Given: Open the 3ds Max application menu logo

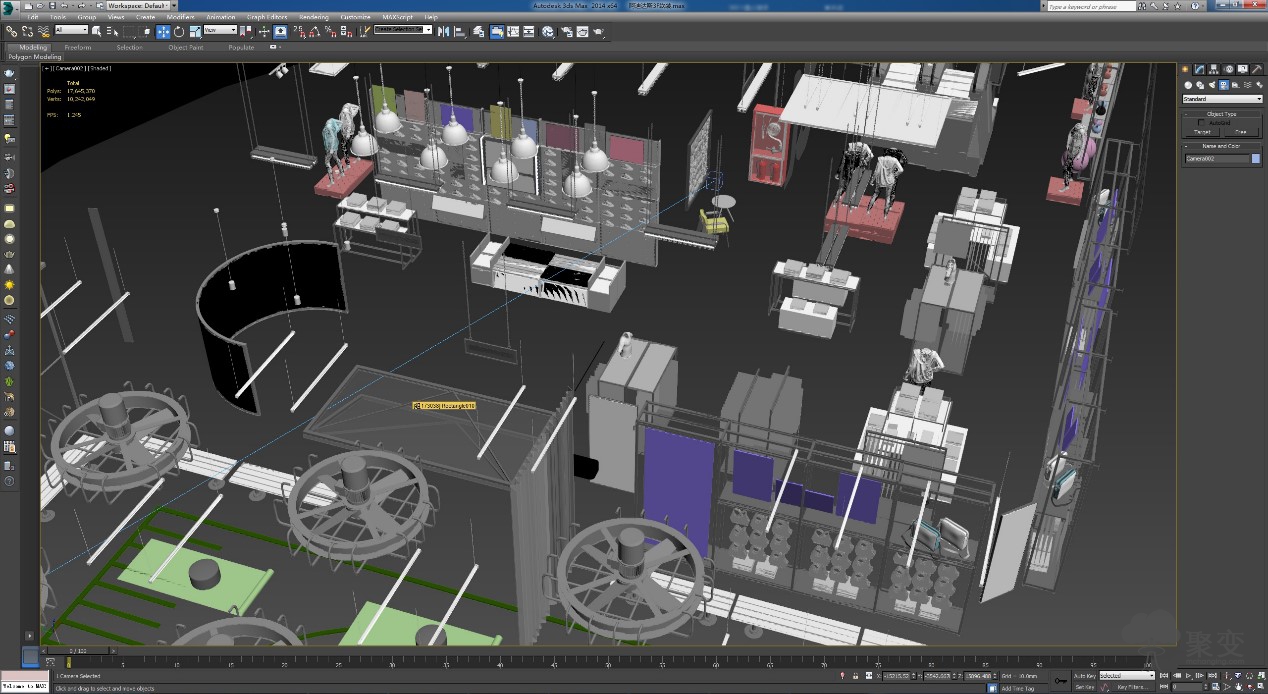Looking at the screenshot, I should click(10, 7).
